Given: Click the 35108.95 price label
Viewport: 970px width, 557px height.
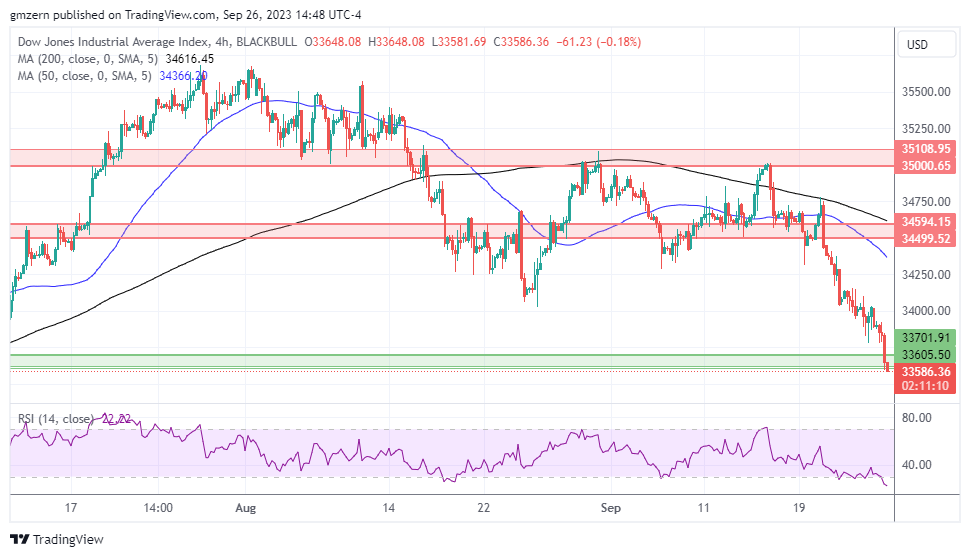Looking at the screenshot, I should click(925, 149).
